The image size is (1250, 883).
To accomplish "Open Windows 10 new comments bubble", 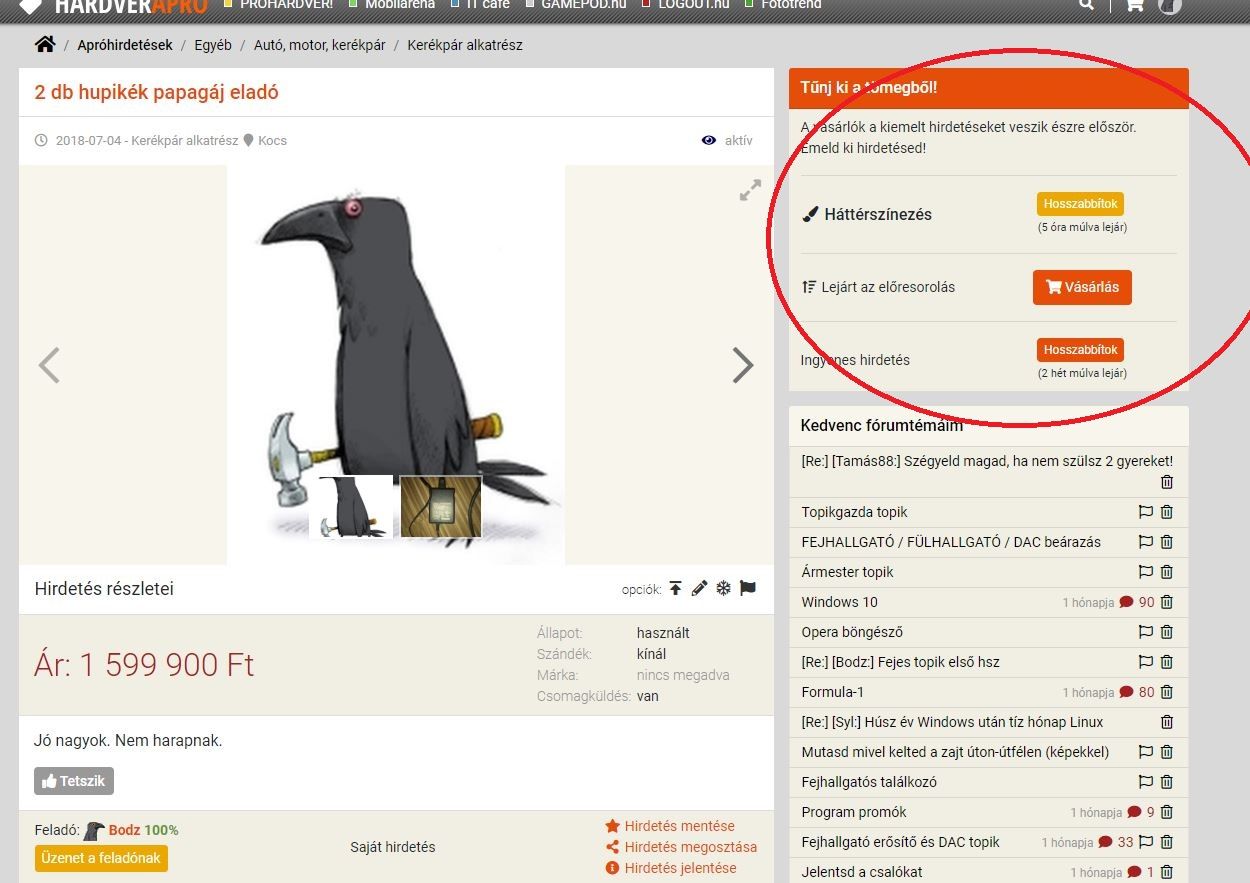I will point(1127,602).
